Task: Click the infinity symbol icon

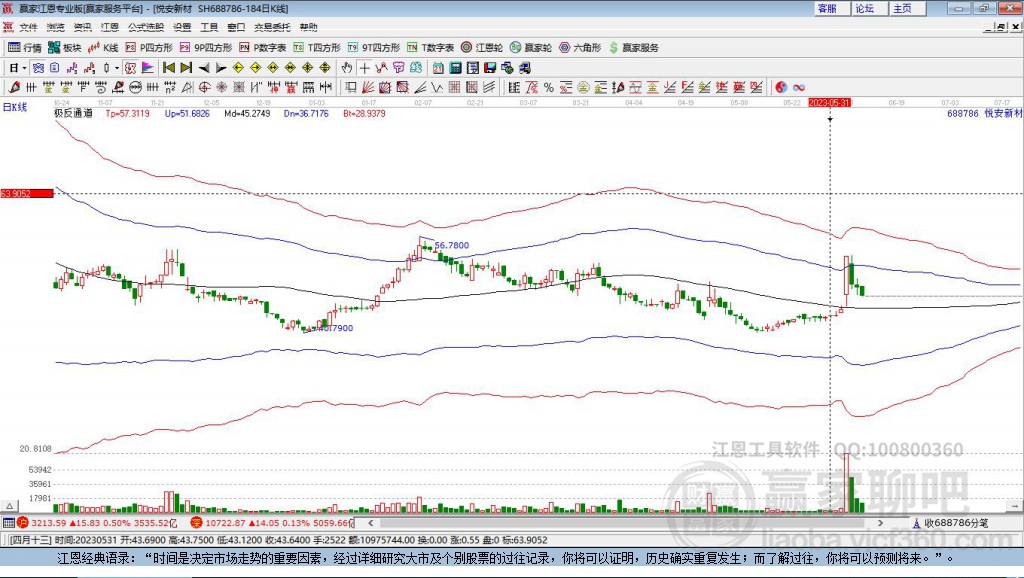Action: click(x=799, y=88)
